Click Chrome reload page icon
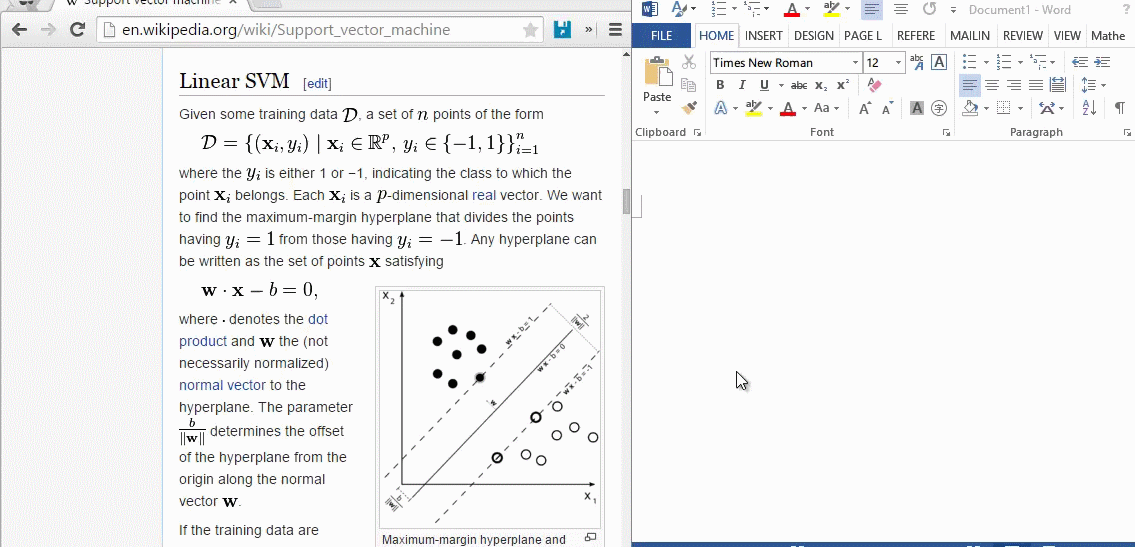Image resolution: width=1135 pixels, height=547 pixels. [77, 30]
